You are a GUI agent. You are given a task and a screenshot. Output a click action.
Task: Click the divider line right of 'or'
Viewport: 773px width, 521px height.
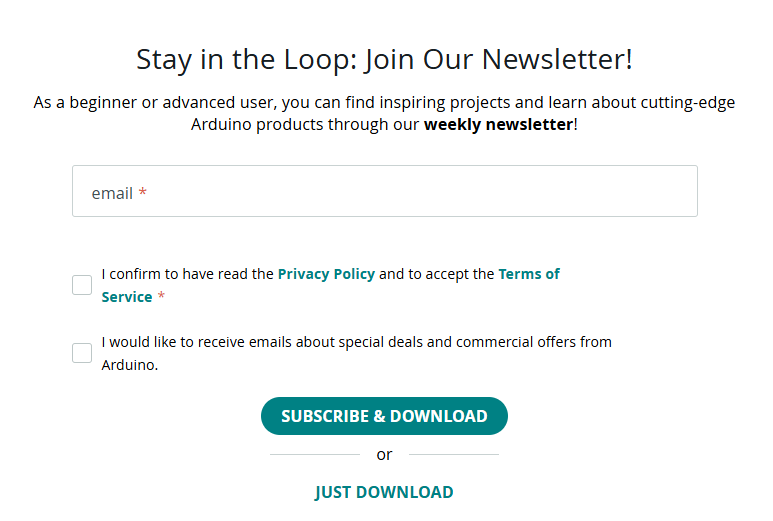(453, 455)
